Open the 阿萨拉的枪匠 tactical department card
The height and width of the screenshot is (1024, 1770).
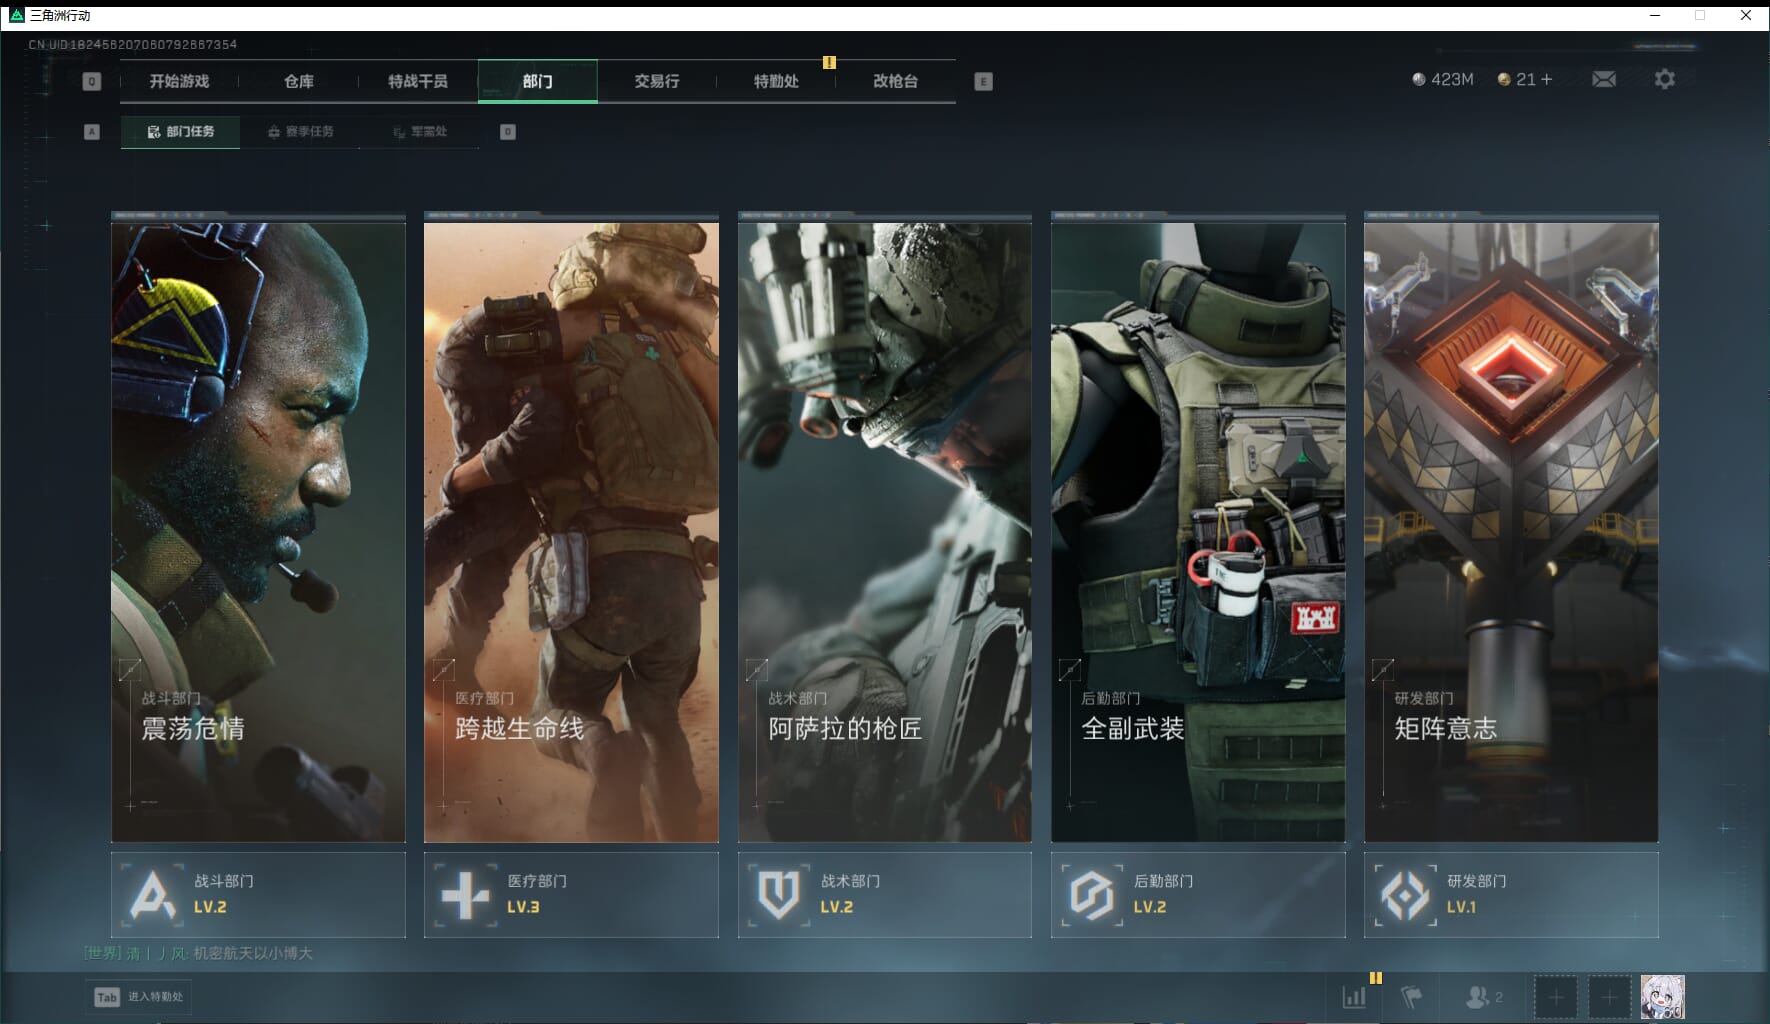click(884, 530)
